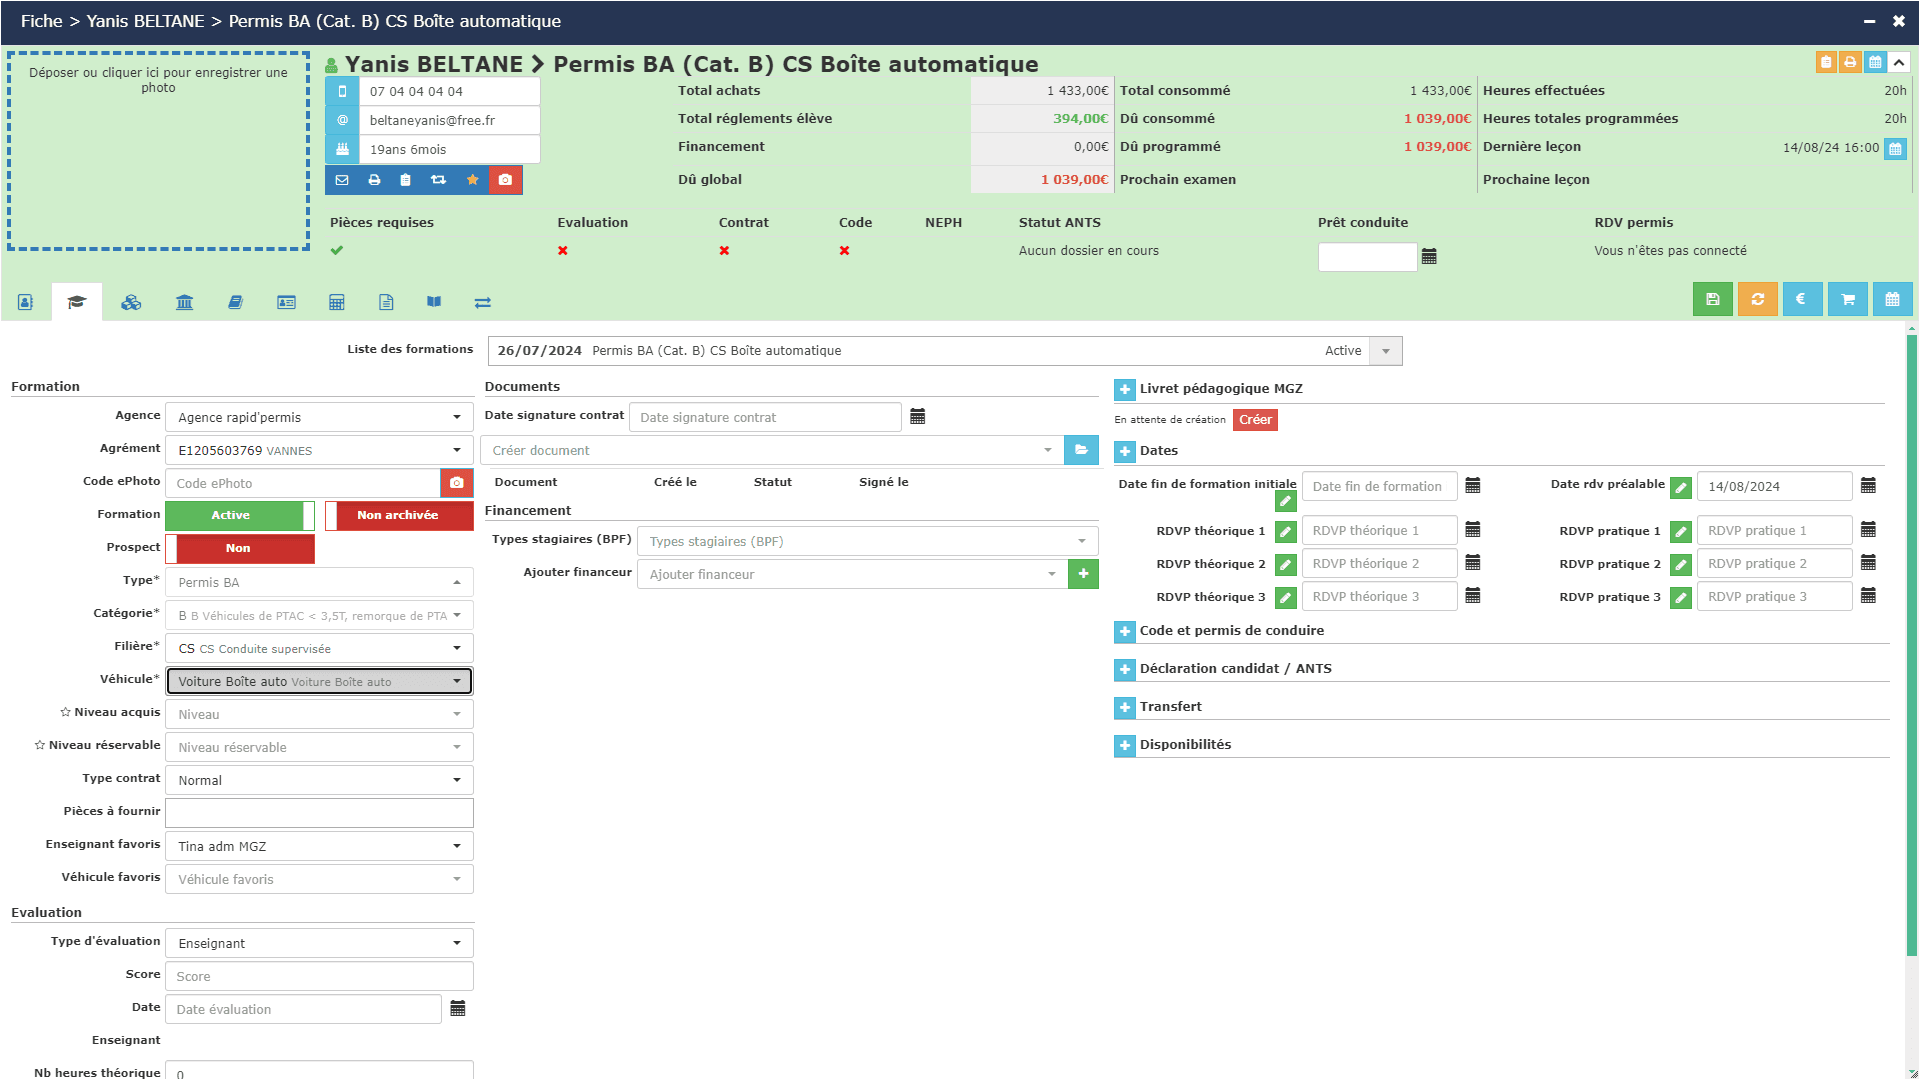Open the Type contrat Normal dropdown
The height and width of the screenshot is (1080, 1920).
(319, 780)
